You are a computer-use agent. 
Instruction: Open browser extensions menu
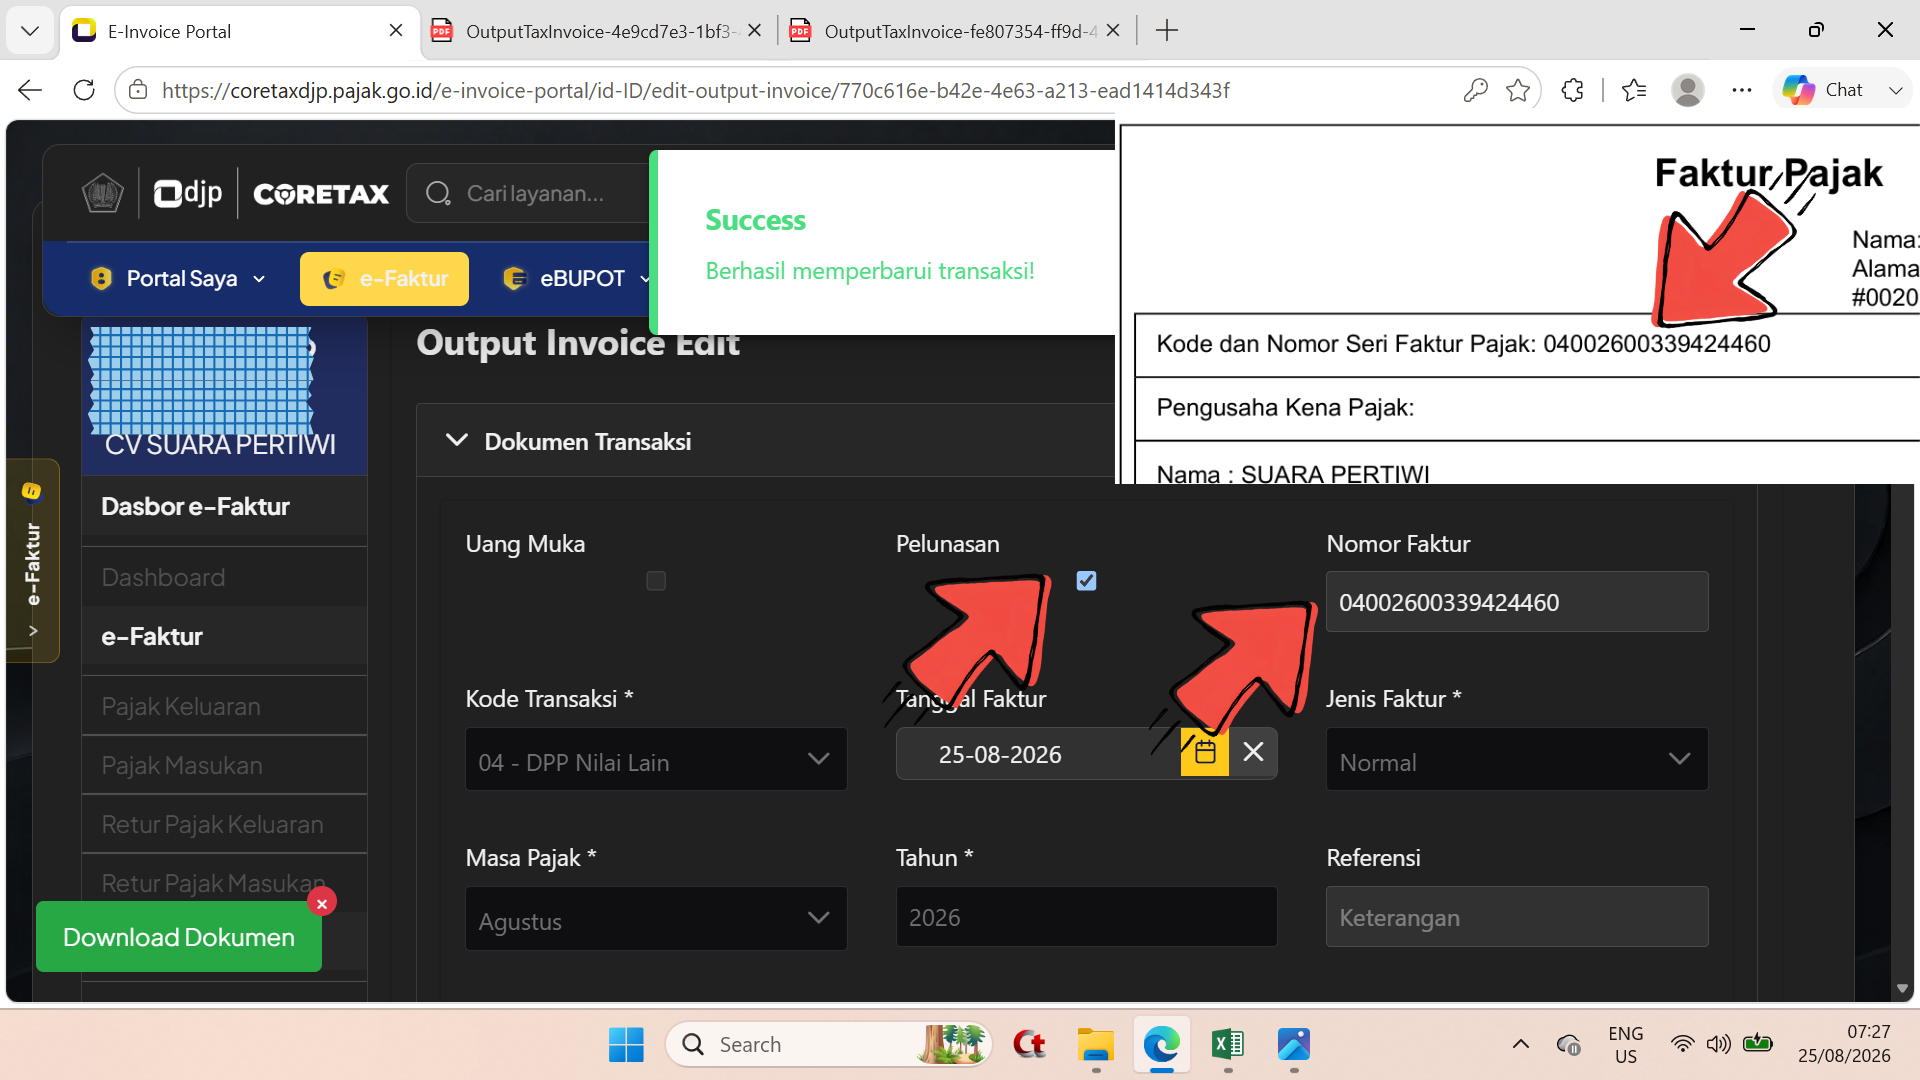coord(1572,91)
